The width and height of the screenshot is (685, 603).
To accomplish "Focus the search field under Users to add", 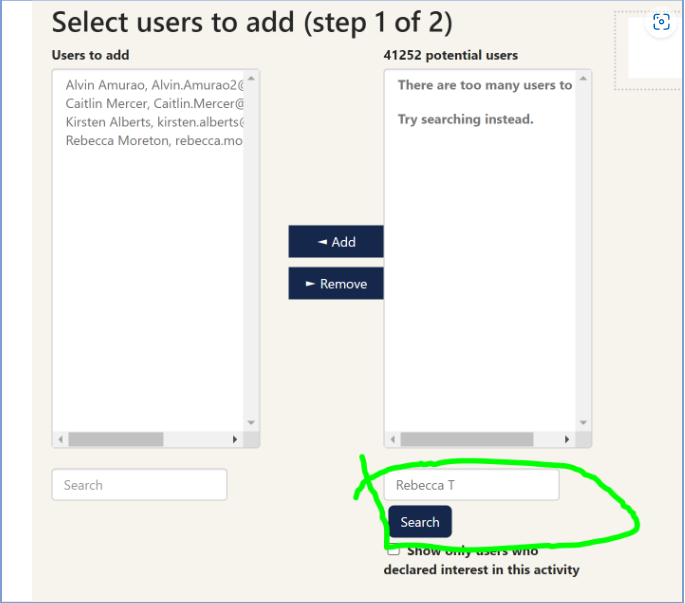I will coord(139,485).
